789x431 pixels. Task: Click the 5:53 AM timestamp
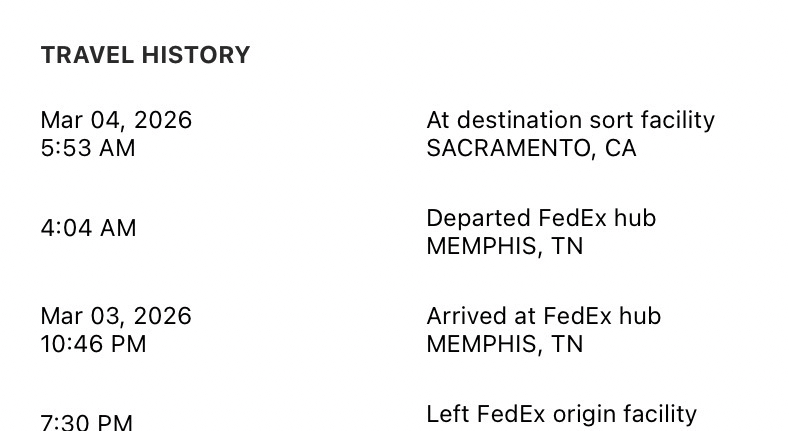coord(87,148)
